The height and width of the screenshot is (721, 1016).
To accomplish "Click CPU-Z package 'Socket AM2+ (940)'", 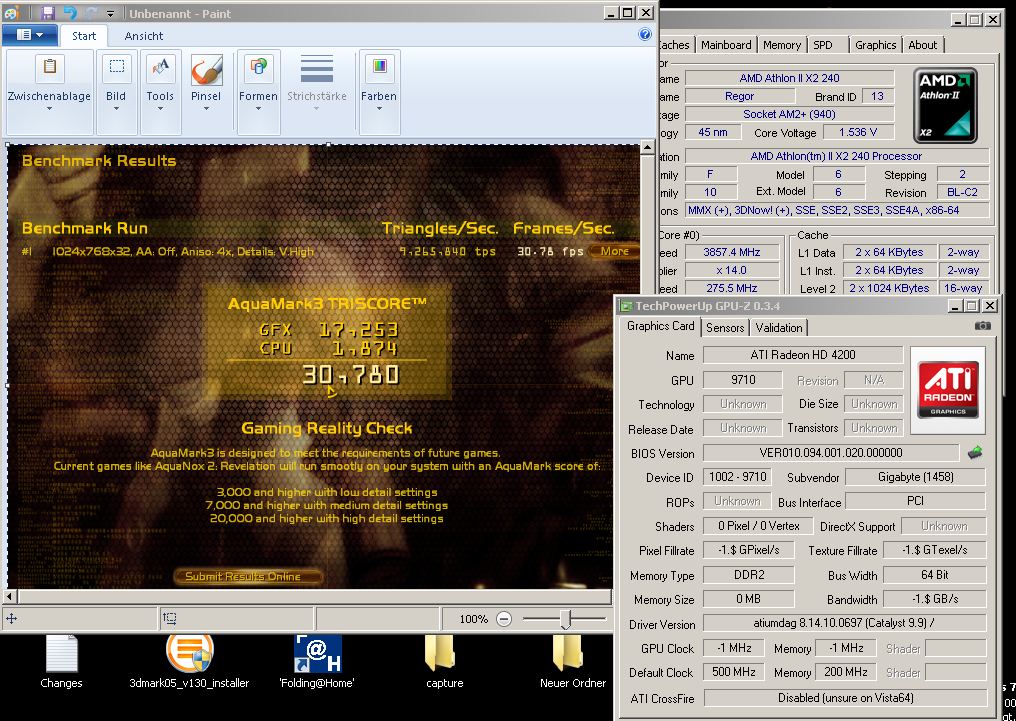I will [789, 114].
